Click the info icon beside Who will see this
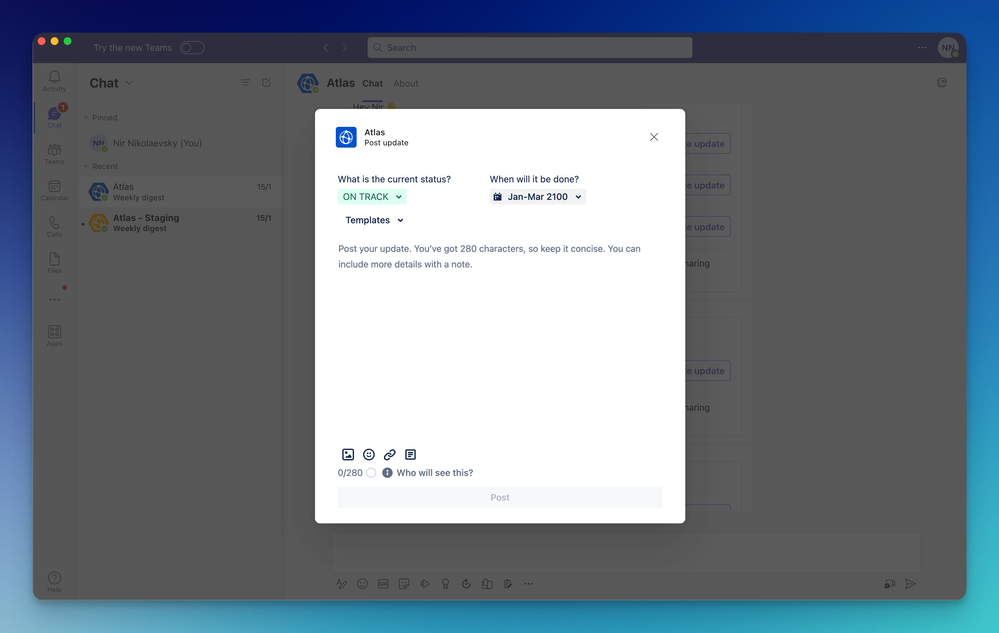 point(387,473)
